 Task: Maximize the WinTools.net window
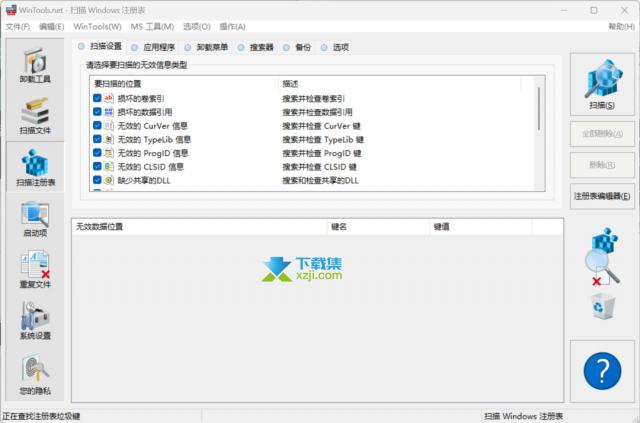coord(594,10)
